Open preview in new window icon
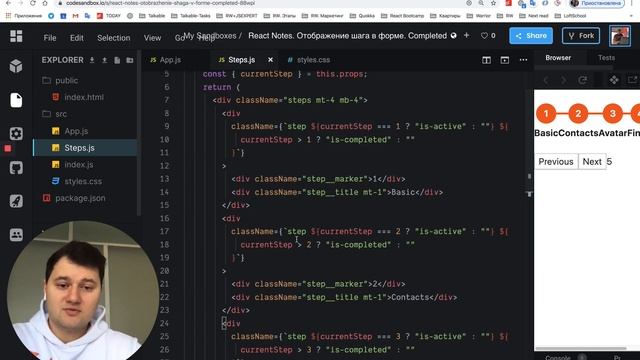The image size is (640, 360). 632,80
